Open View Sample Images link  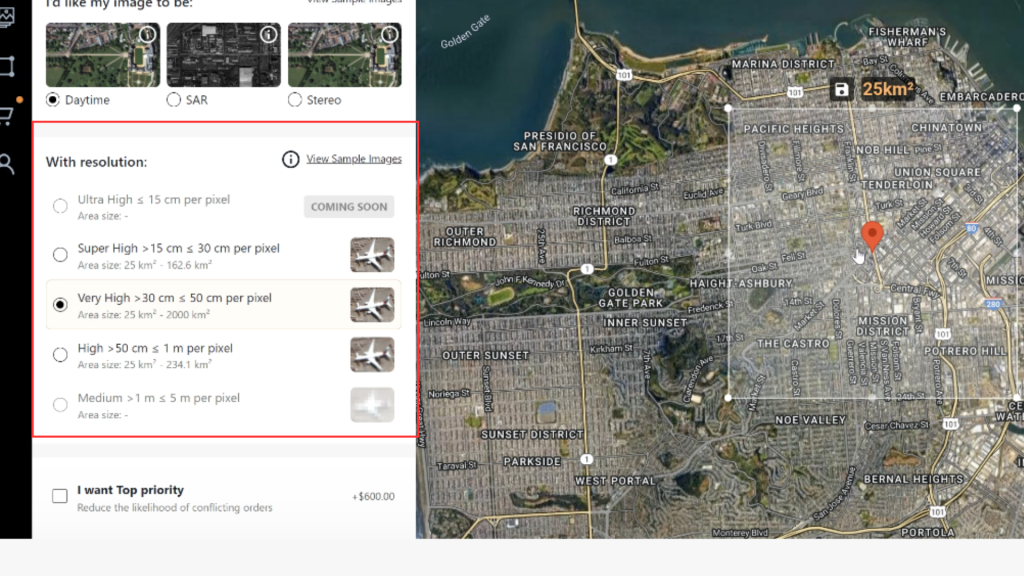(354, 159)
